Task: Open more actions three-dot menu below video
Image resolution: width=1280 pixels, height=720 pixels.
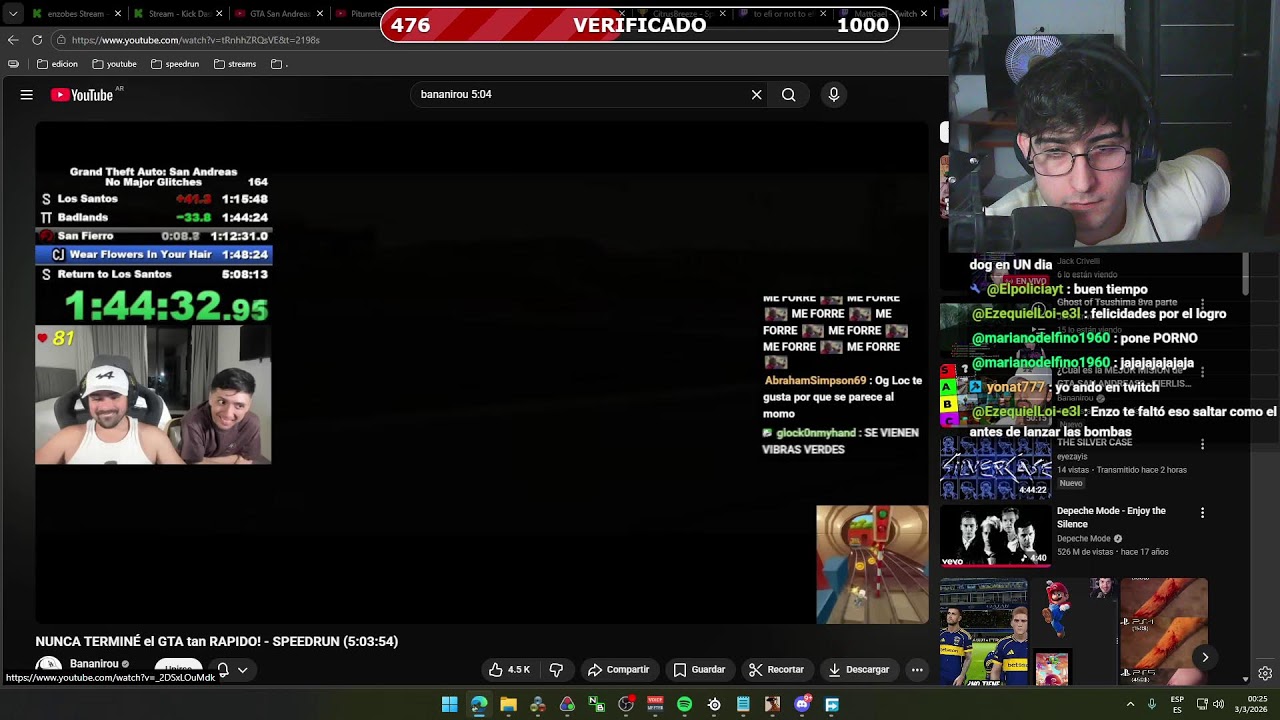Action: coord(917,670)
